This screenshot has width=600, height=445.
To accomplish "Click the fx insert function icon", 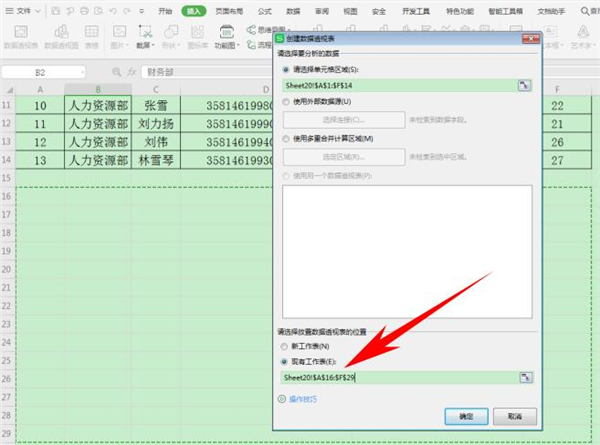I will click(x=133, y=72).
